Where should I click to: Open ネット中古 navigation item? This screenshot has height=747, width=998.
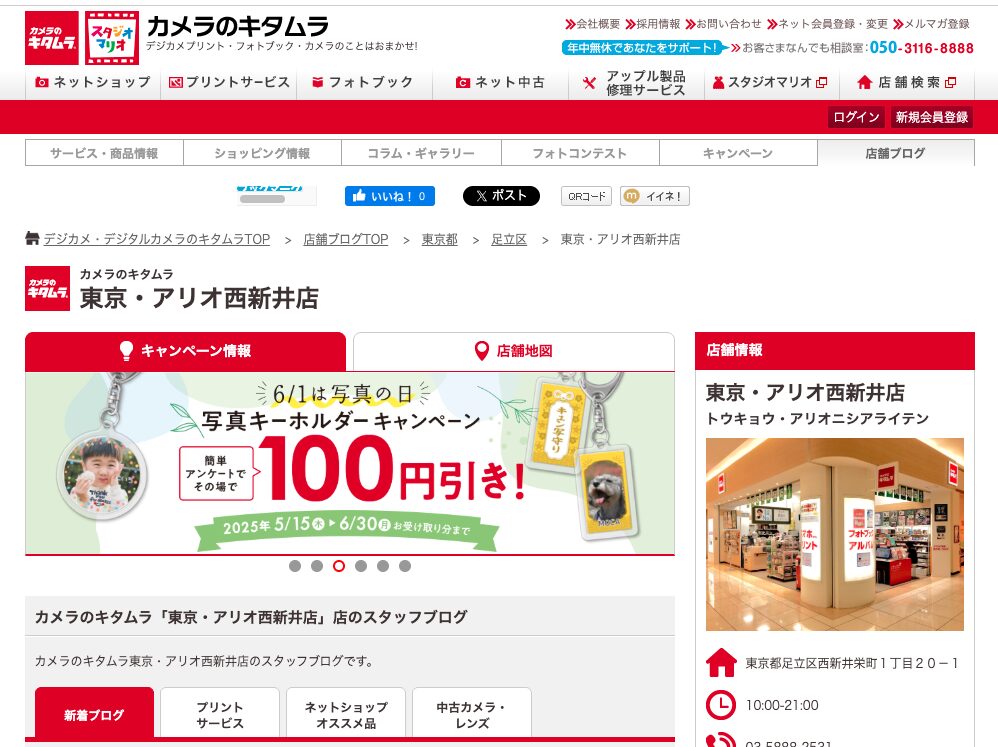click(x=500, y=82)
